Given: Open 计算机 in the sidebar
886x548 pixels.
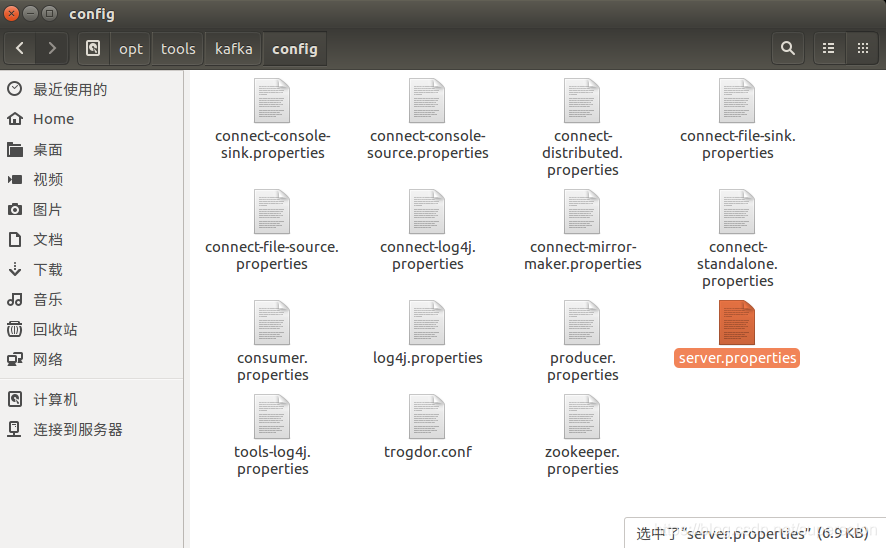Looking at the screenshot, I should tap(92, 399).
